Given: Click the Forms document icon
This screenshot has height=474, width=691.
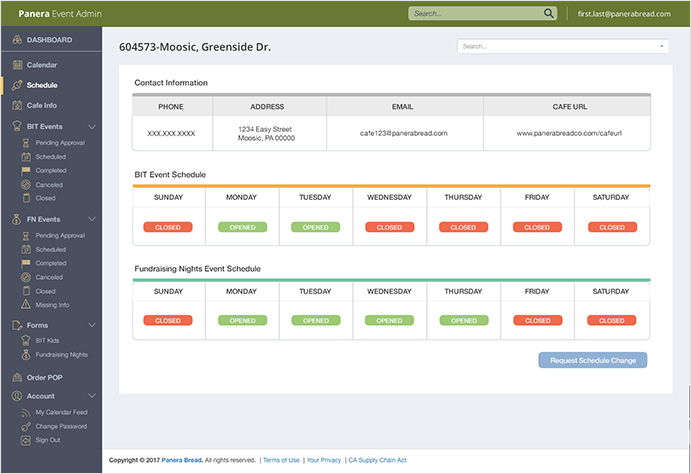Looking at the screenshot, I should (17, 325).
